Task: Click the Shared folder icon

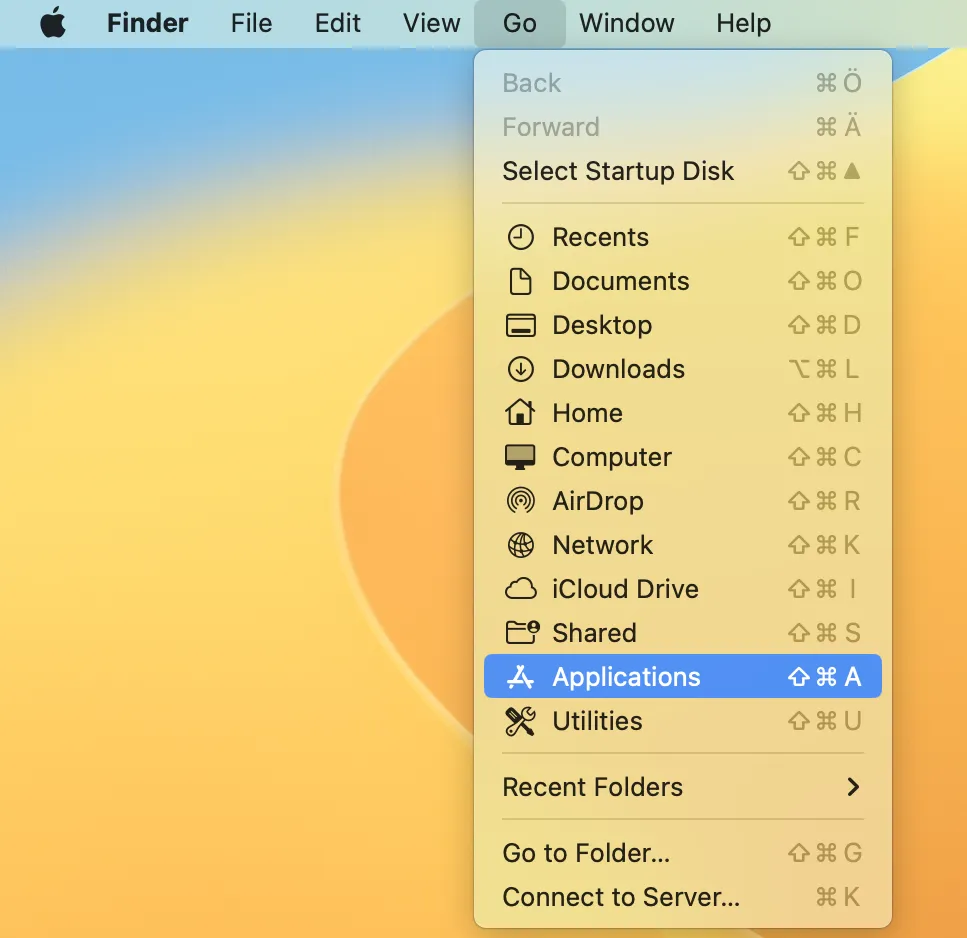Action: point(521,633)
